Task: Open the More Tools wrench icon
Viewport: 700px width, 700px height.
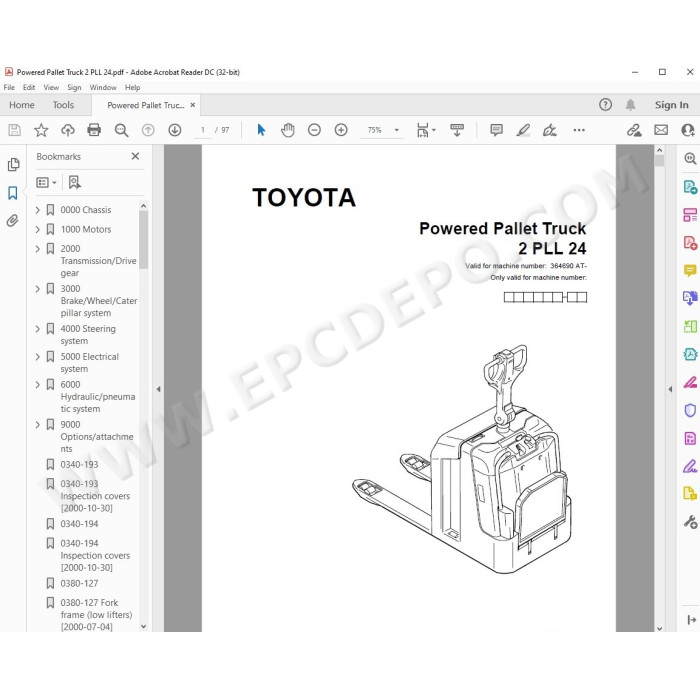Action: click(690, 521)
